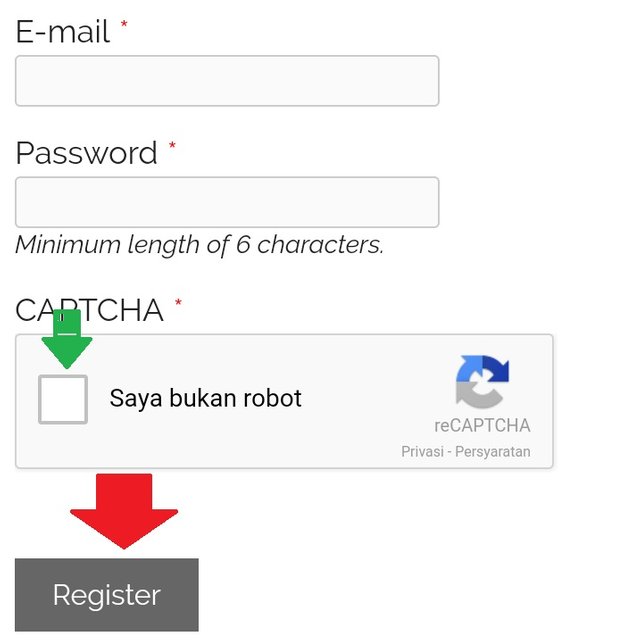Click the Minimum length of 6 characters hint
The height and width of the screenshot is (640, 640).
[199, 245]
